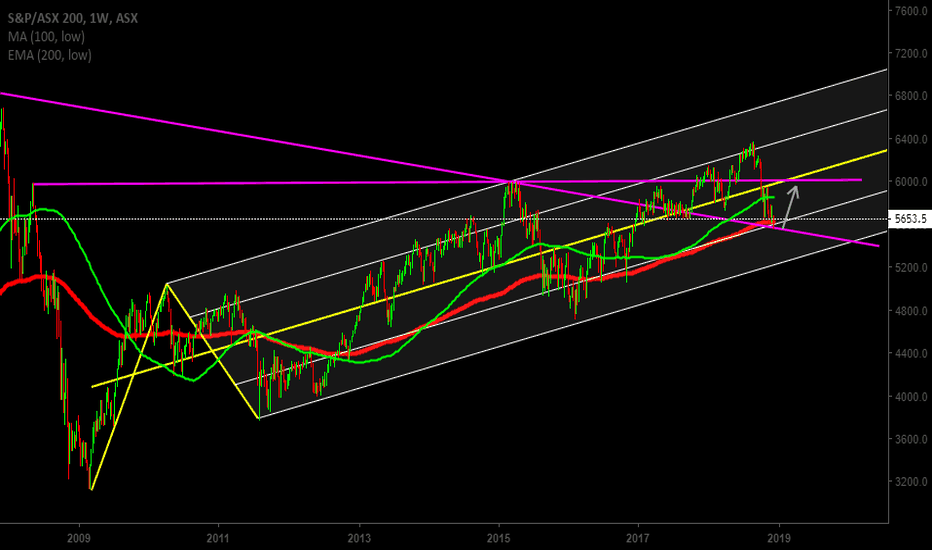Click the 6000.0 price axis label
The image size is (932, 550).
tap(911, 182)
